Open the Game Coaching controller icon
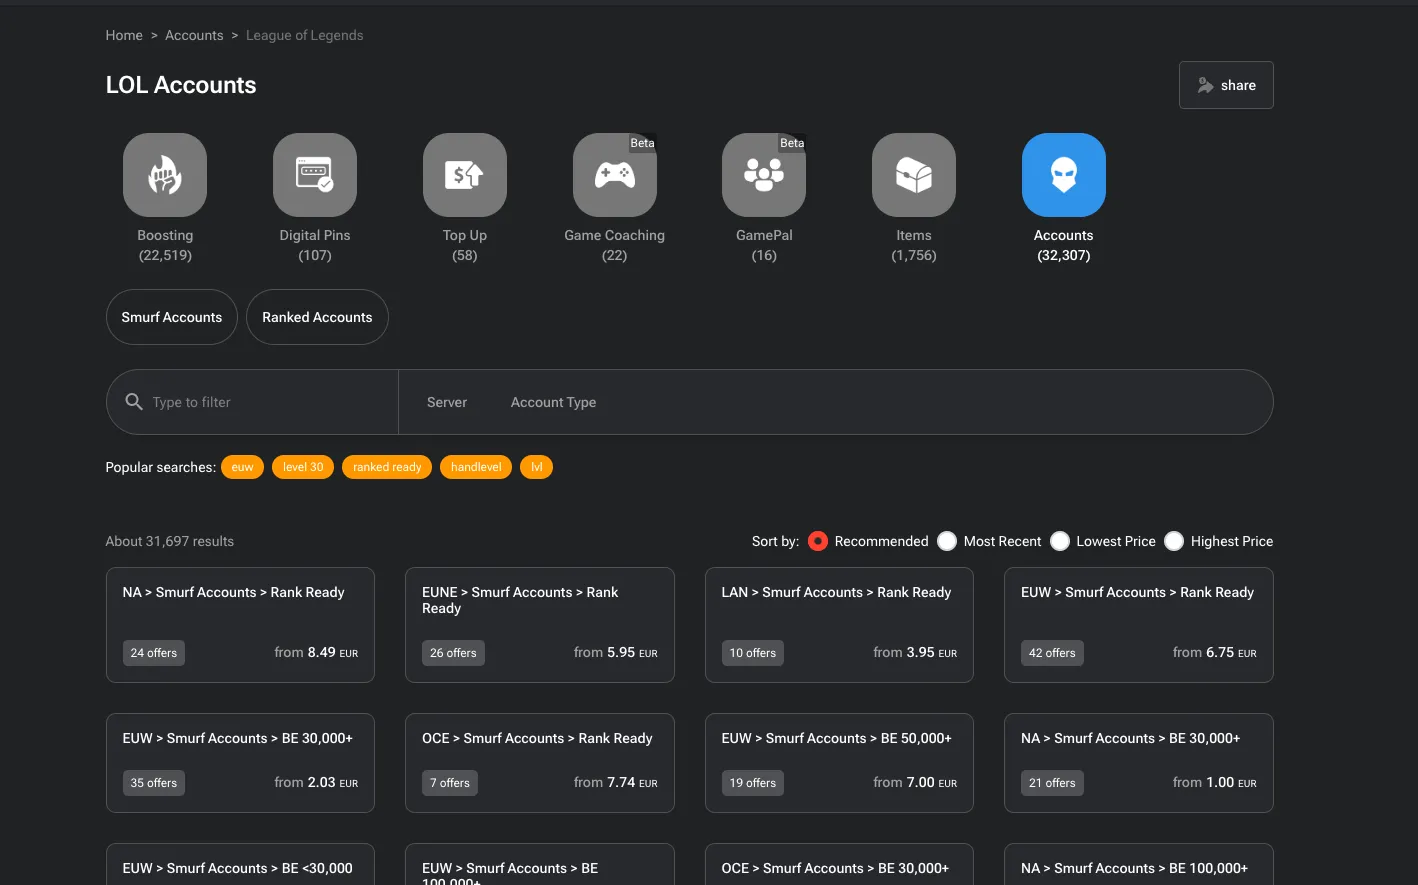Image resolution: width=1418 pixels, height=885 pixels. coord(615,175)
